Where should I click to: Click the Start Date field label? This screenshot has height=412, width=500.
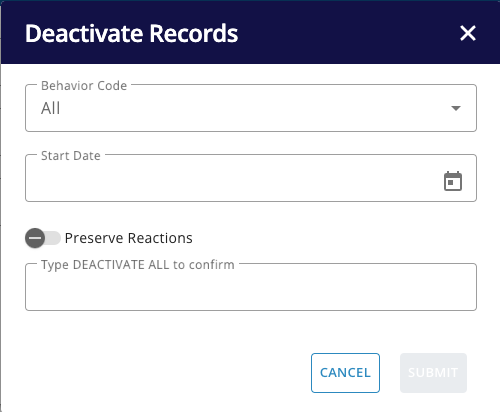(x=71, y=156)
